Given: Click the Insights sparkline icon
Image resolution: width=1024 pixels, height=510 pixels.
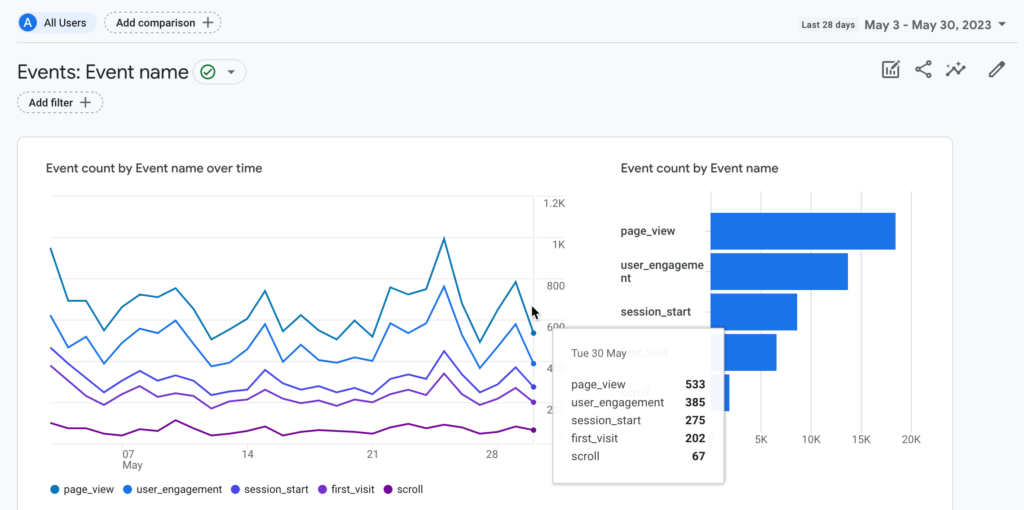Looking at the screenshot, I should pos(955,70).
